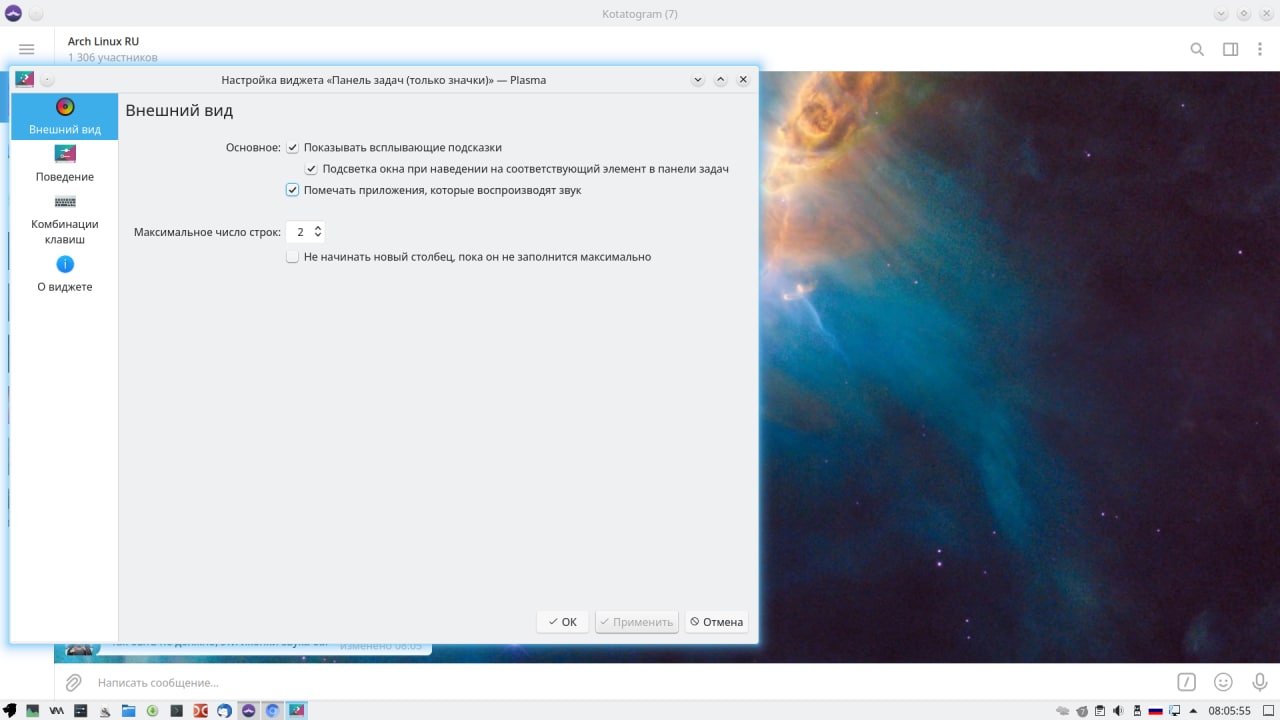Image resolution: width=1280 pixels, height=720 pixels.
Task: Open the network connection tray icon
Action: [x=1174, y=711]
